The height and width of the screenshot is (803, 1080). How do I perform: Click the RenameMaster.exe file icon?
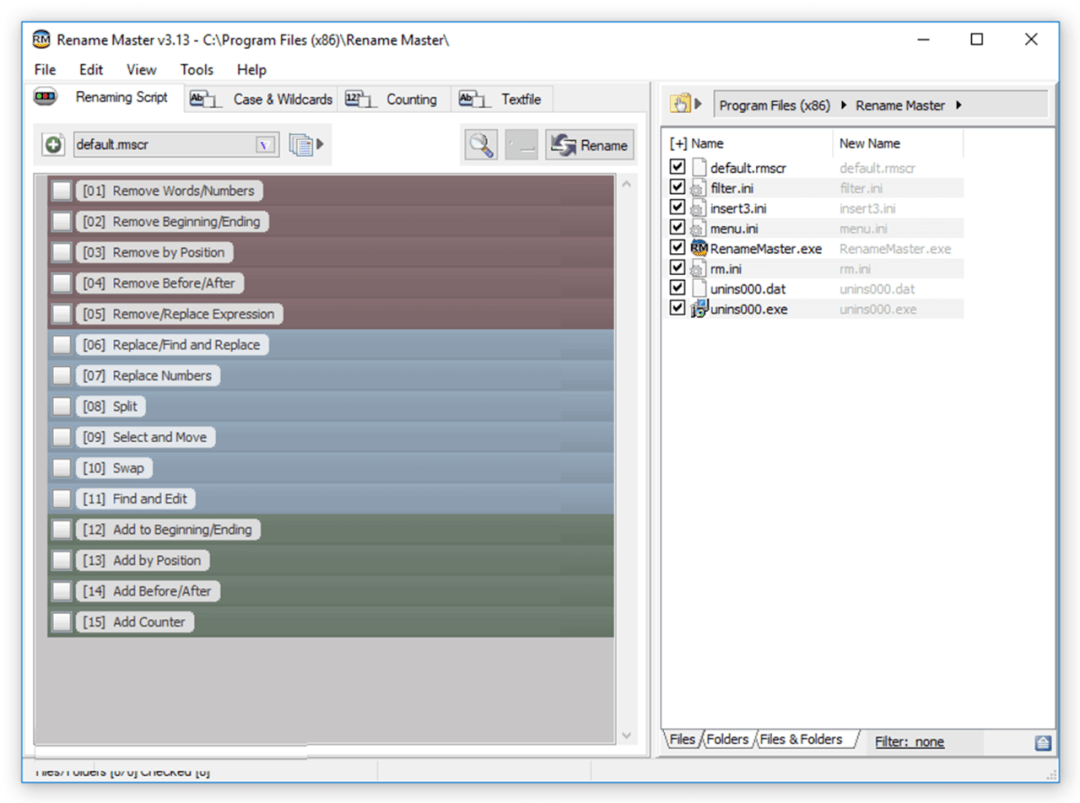(699, 249)
